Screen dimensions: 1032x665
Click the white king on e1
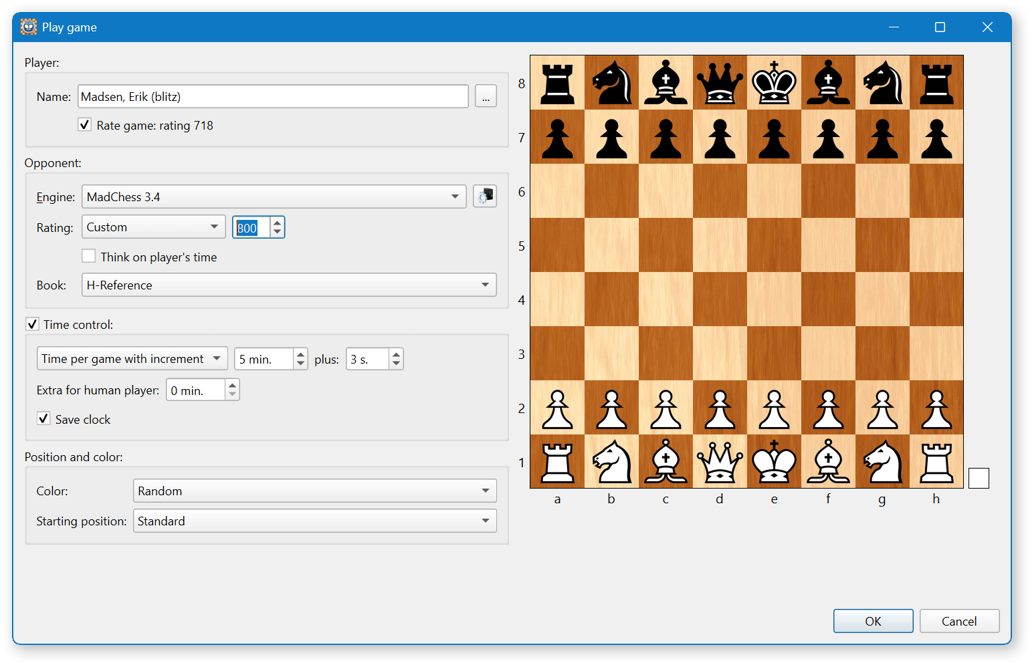tap(774, 462)
